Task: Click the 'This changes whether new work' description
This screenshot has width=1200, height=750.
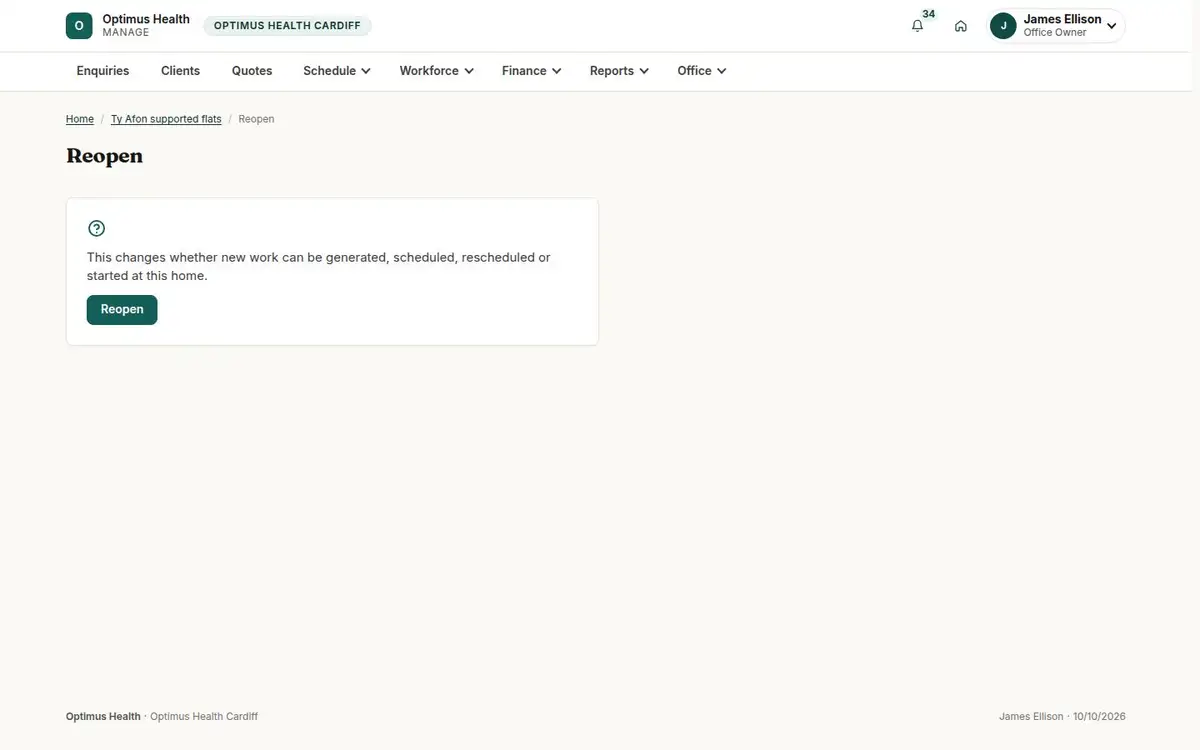Action: (x=319, y=266)
